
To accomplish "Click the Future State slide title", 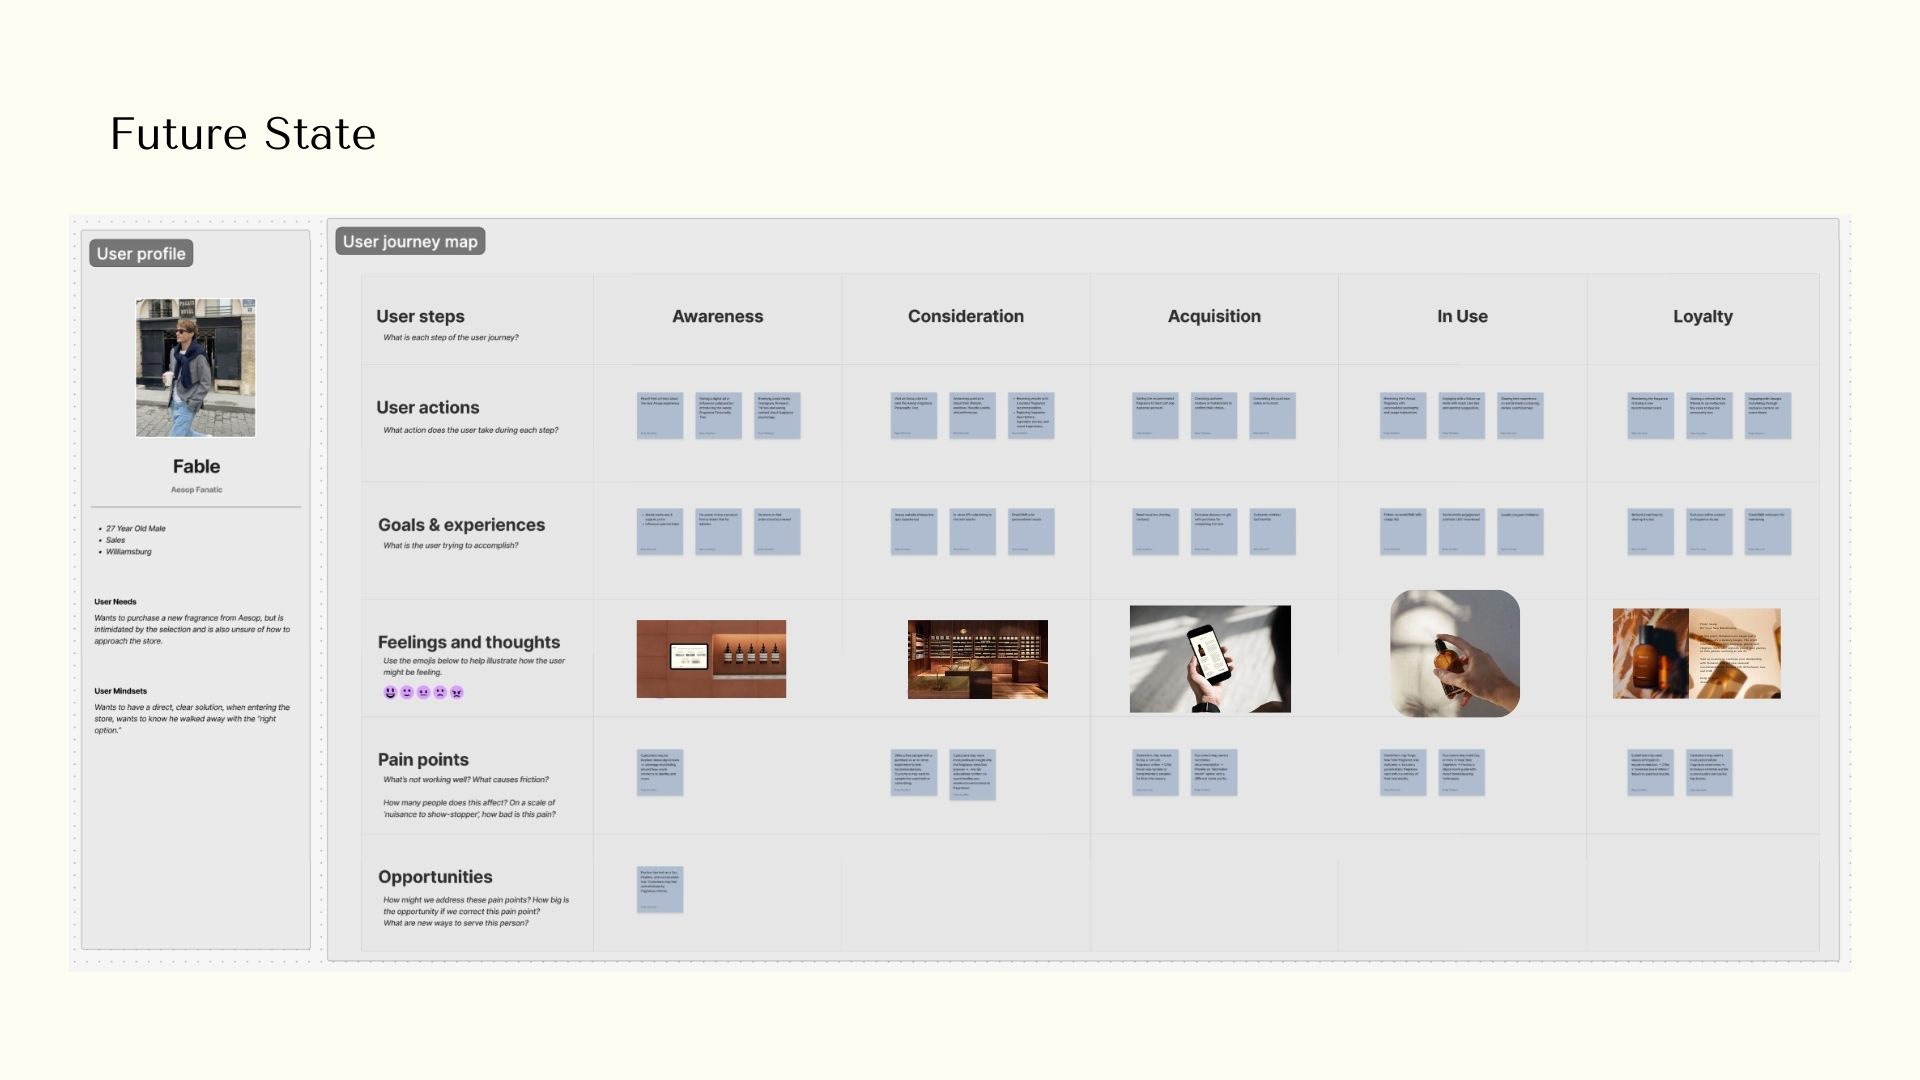I will [243, 134].
